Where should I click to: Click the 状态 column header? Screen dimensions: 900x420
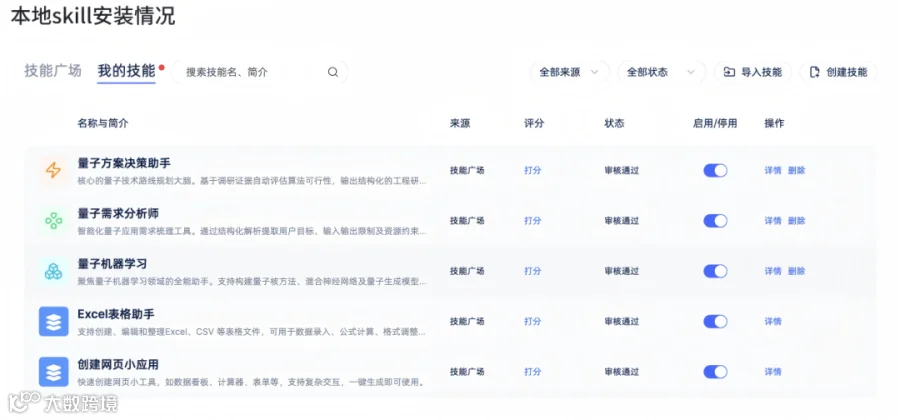(614, 123)
